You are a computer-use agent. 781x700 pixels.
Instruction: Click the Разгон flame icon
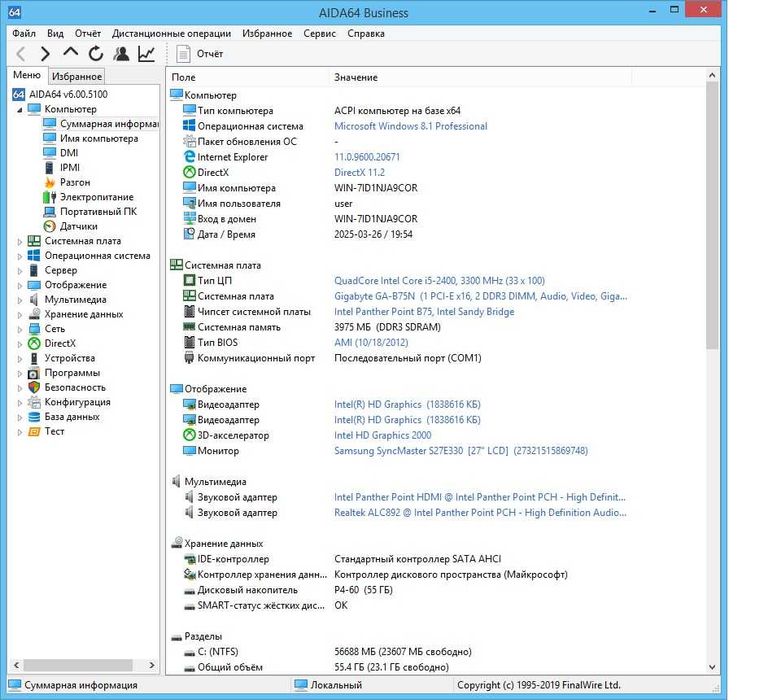coord(49,182)
